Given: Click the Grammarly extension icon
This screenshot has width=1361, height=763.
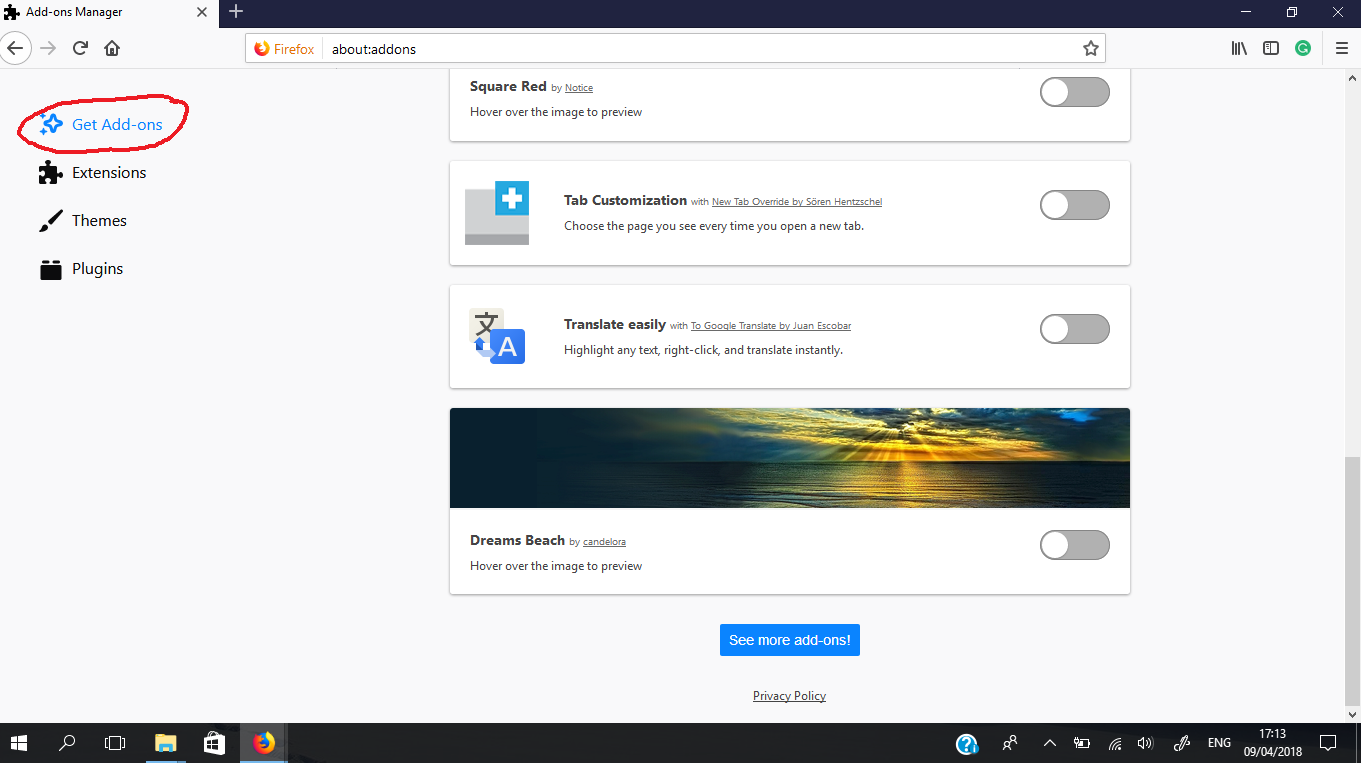Looking at the screenshot, I should (1303, 48).
